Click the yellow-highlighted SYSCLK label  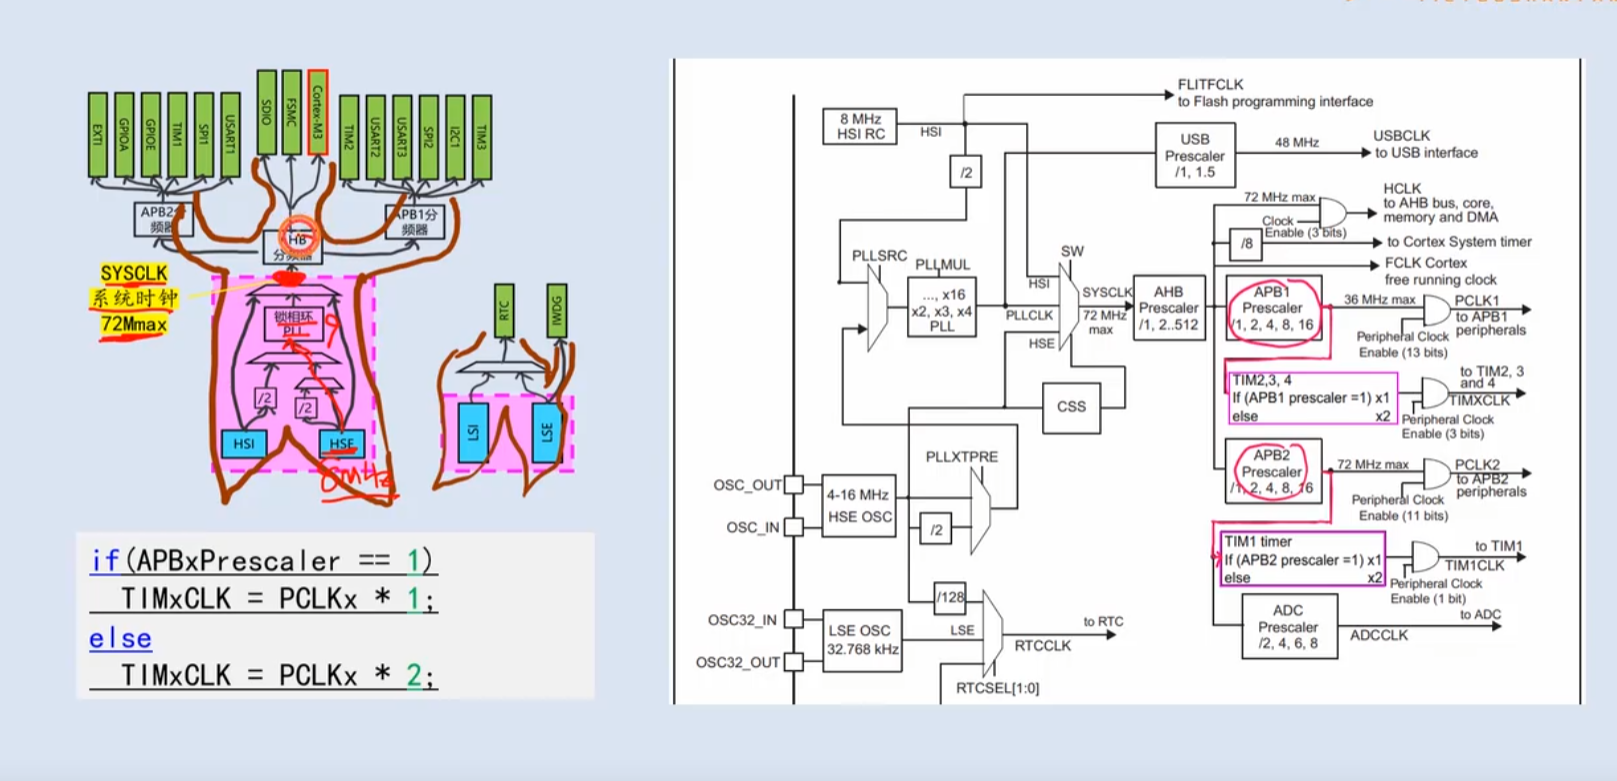(x=134, y=273)
